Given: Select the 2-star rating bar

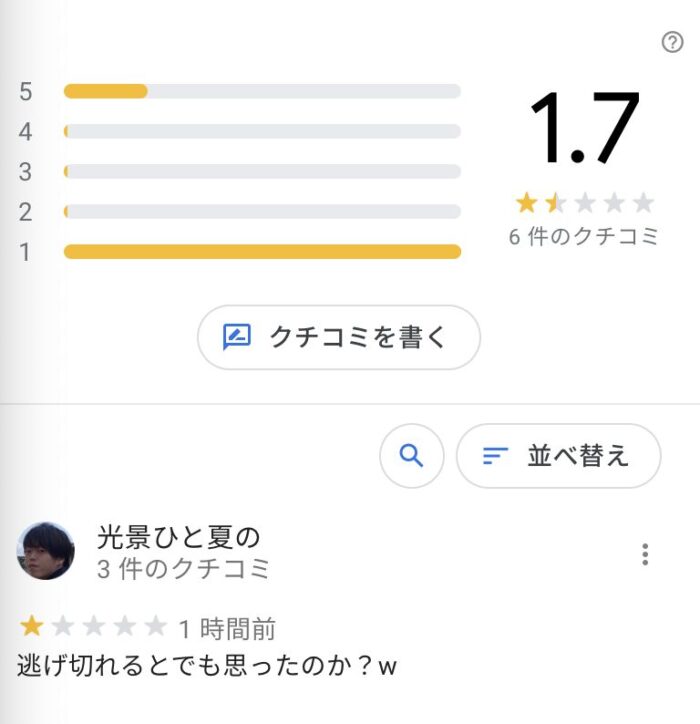Looking at the screenshot, I should [x=262, y=212].
